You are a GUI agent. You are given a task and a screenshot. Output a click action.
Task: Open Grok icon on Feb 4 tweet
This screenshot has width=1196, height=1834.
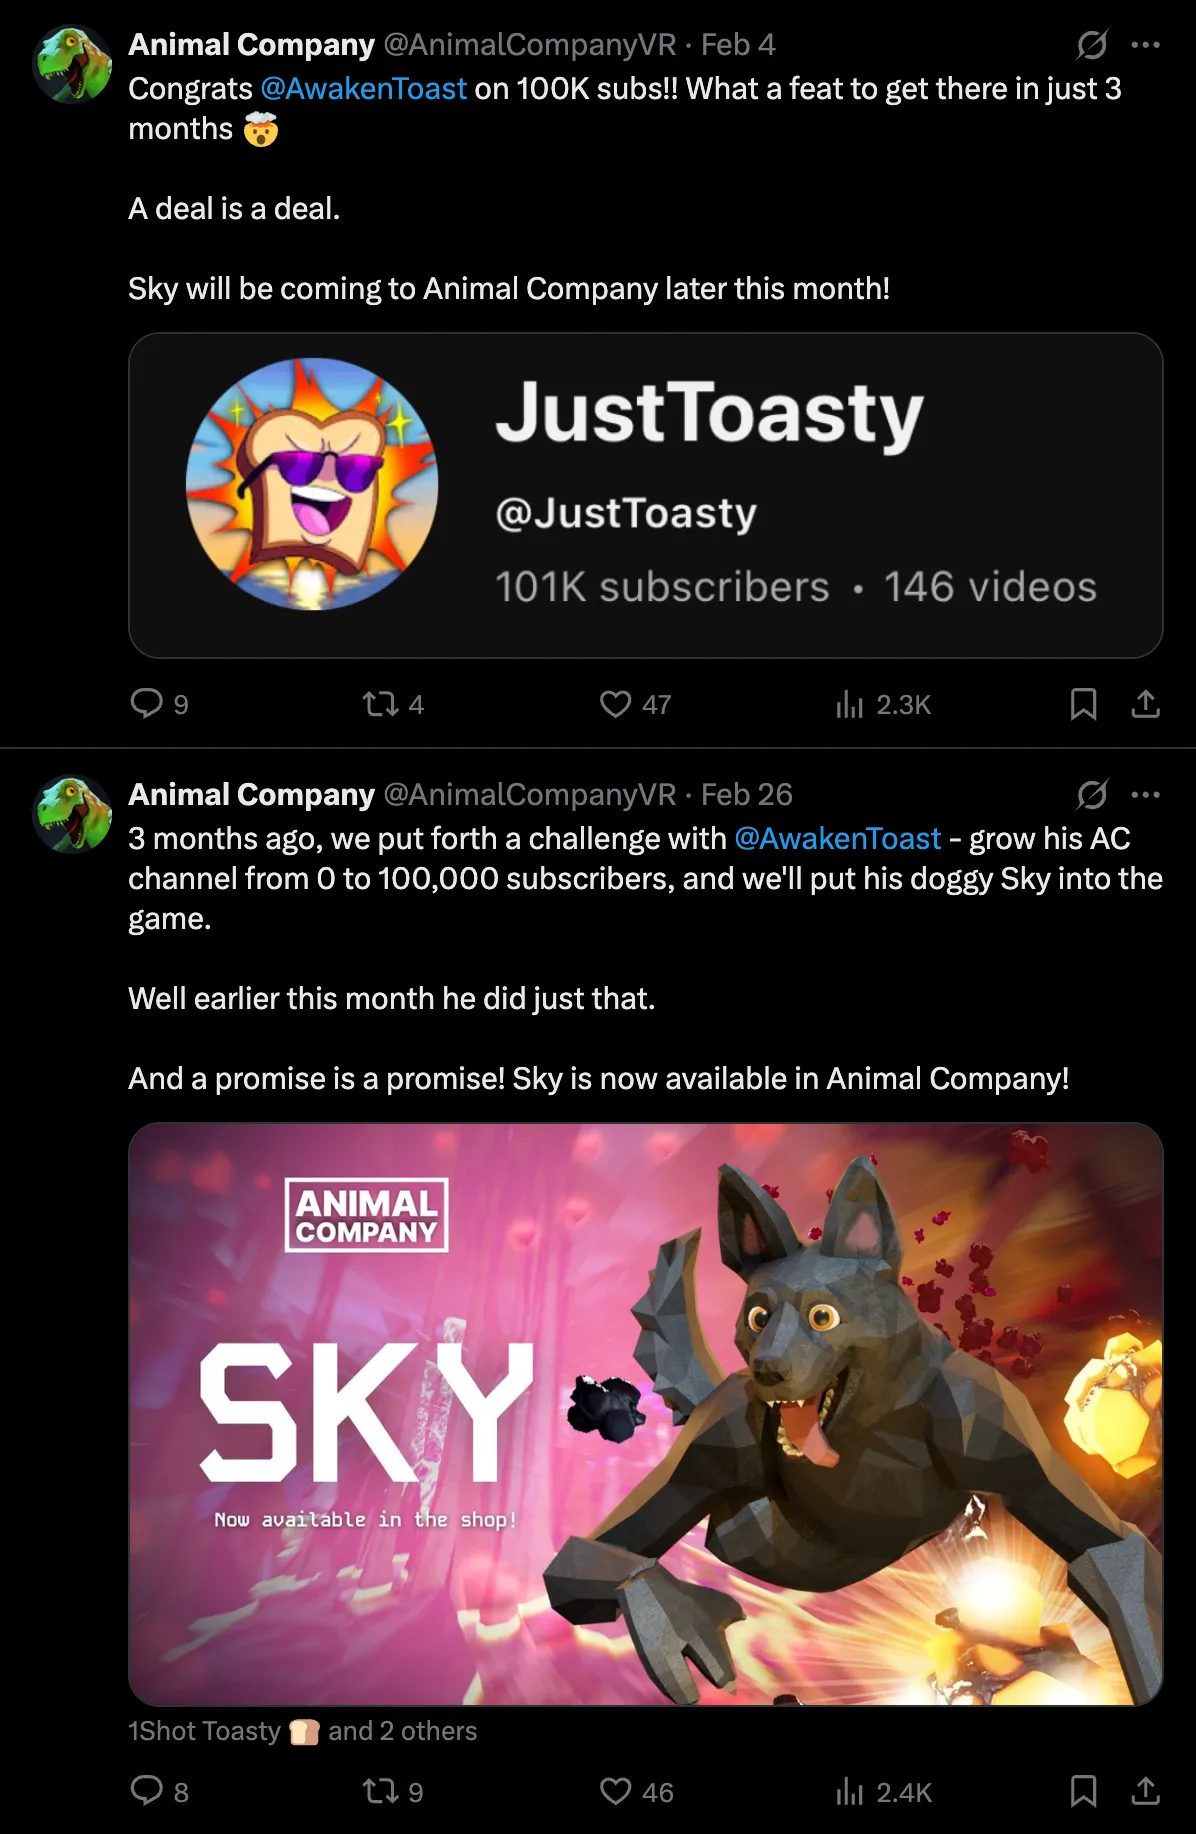point(1092,44)
